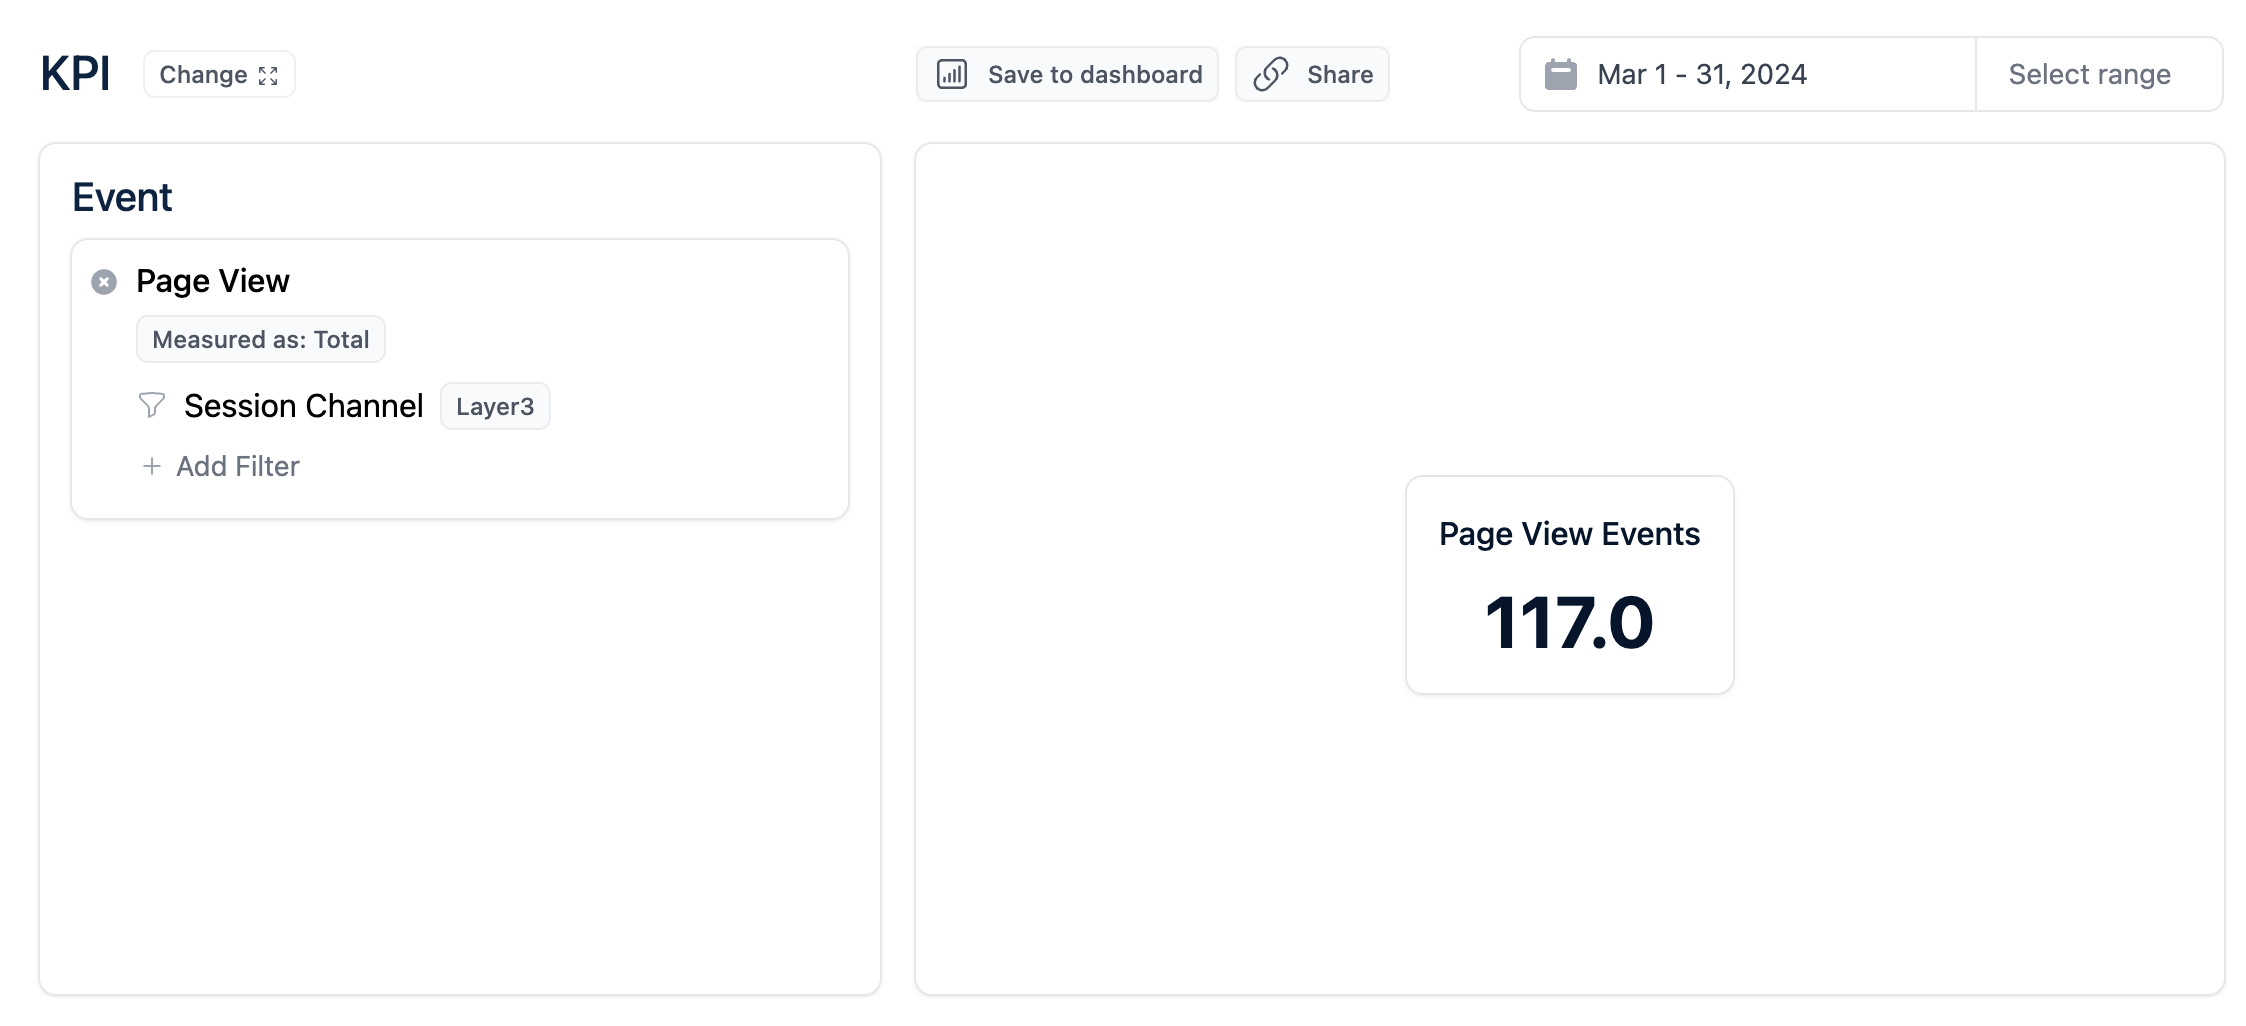Click the Page View Events card title
This screenshot has height=1026, width=2246.
(1569, 534)
